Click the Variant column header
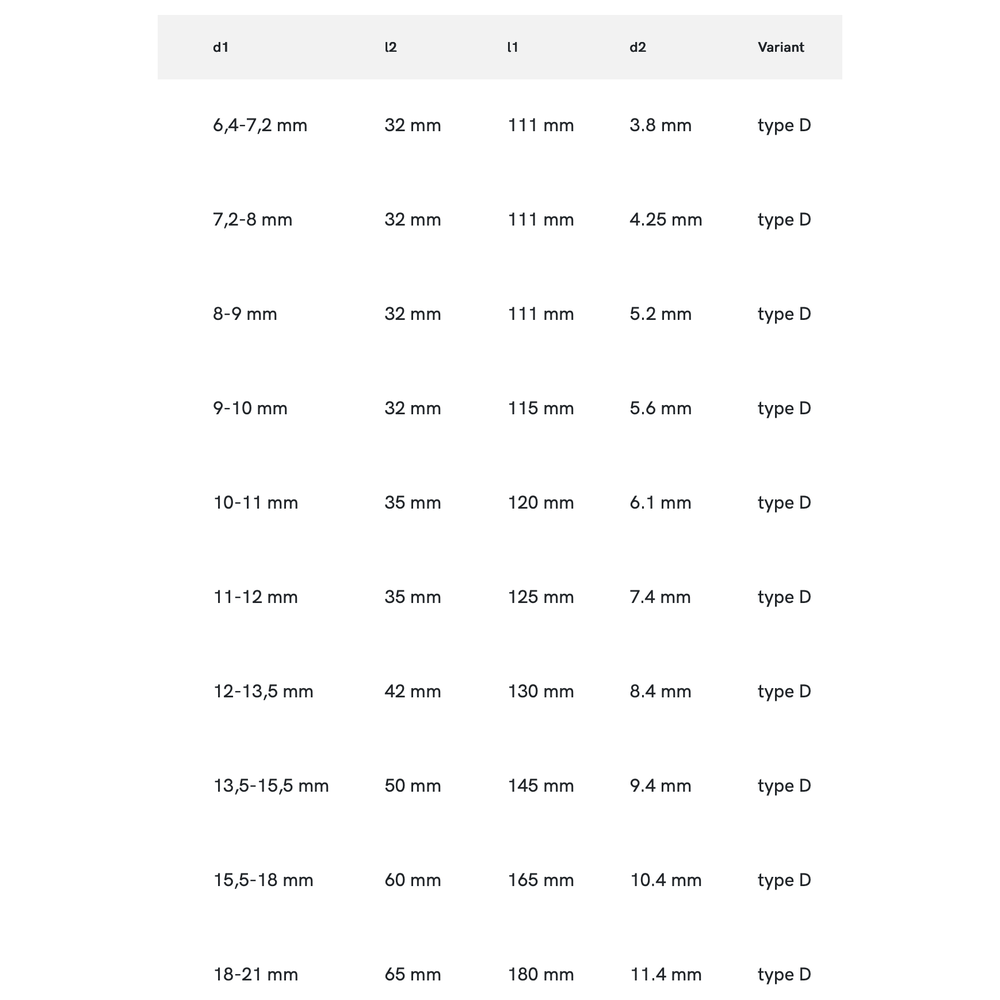Image resolution: width=1000 pixels, height=1000 pixels. 781,47
